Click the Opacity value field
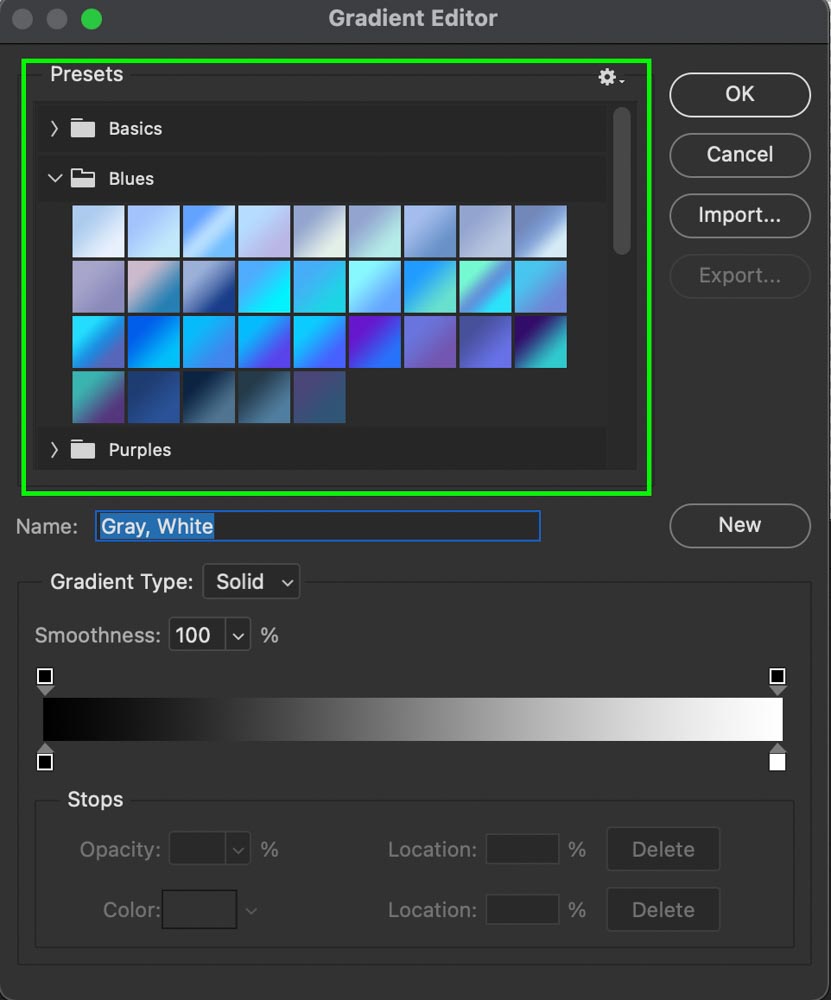The image size is (831, 1000). click(x=197, y=850)
